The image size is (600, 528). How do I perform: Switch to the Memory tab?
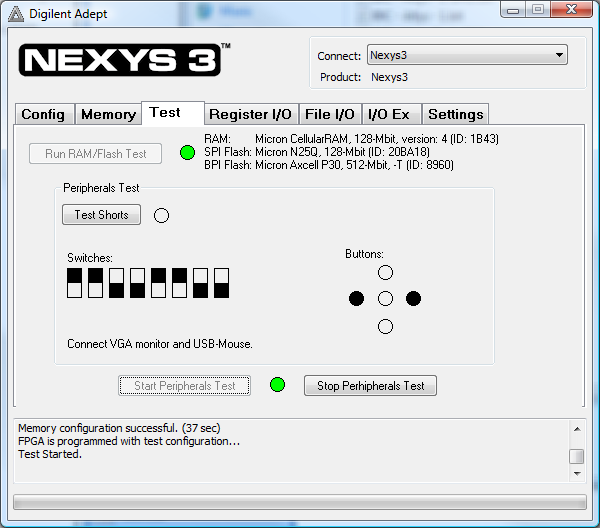tap(108, 114)
